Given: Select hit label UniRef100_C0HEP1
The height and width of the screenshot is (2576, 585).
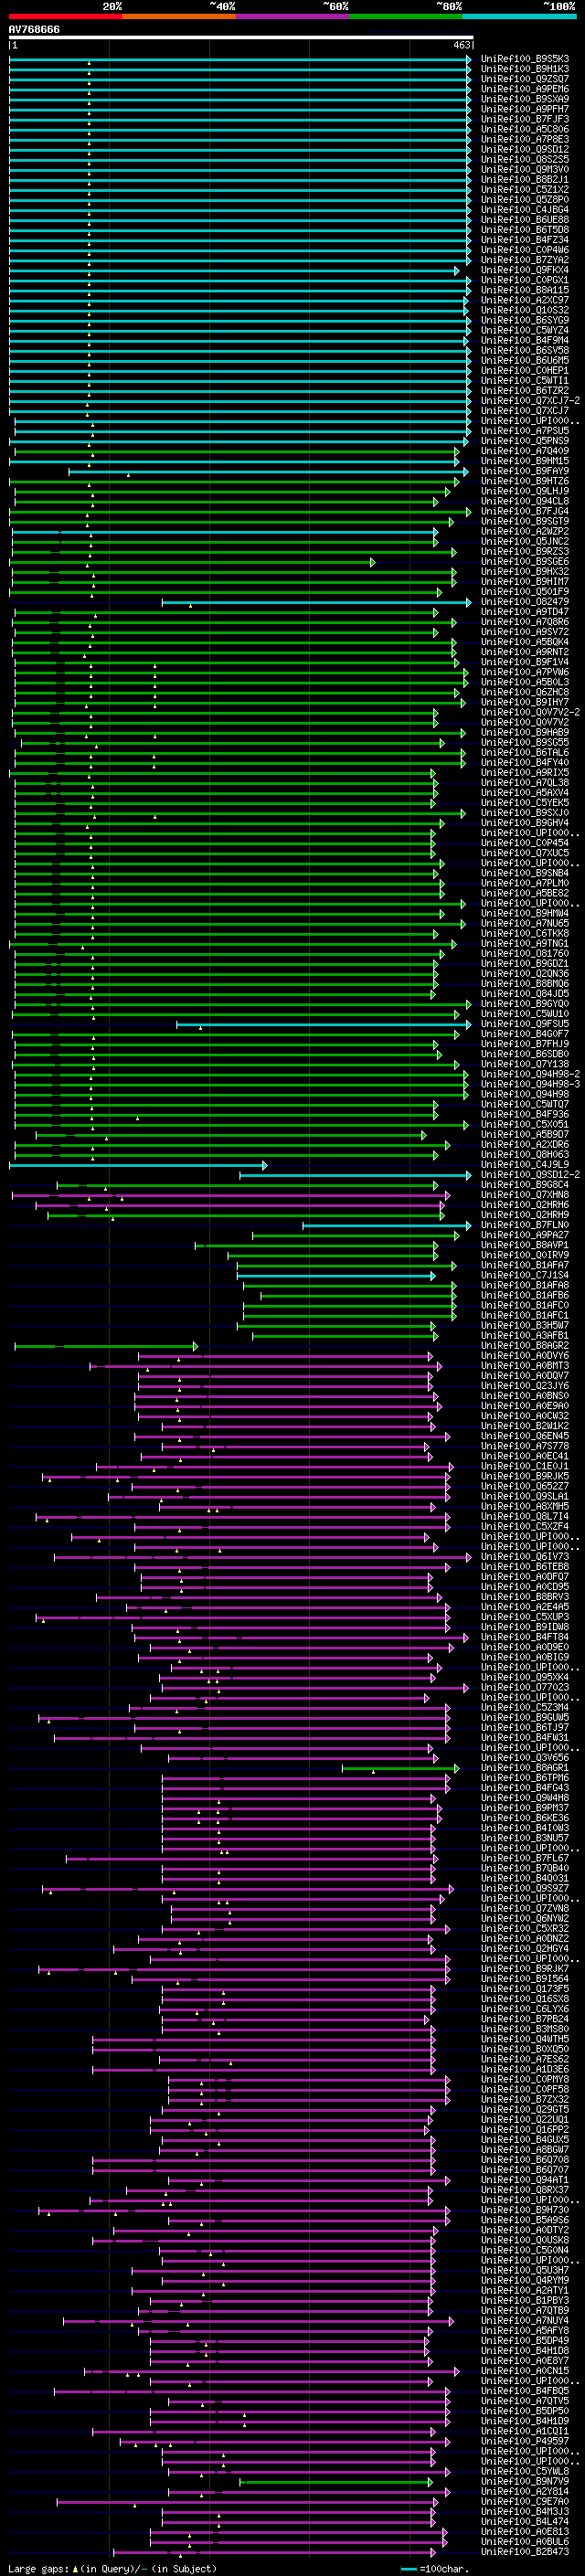Looking at the screenshot, I should [x=525, y=370].
